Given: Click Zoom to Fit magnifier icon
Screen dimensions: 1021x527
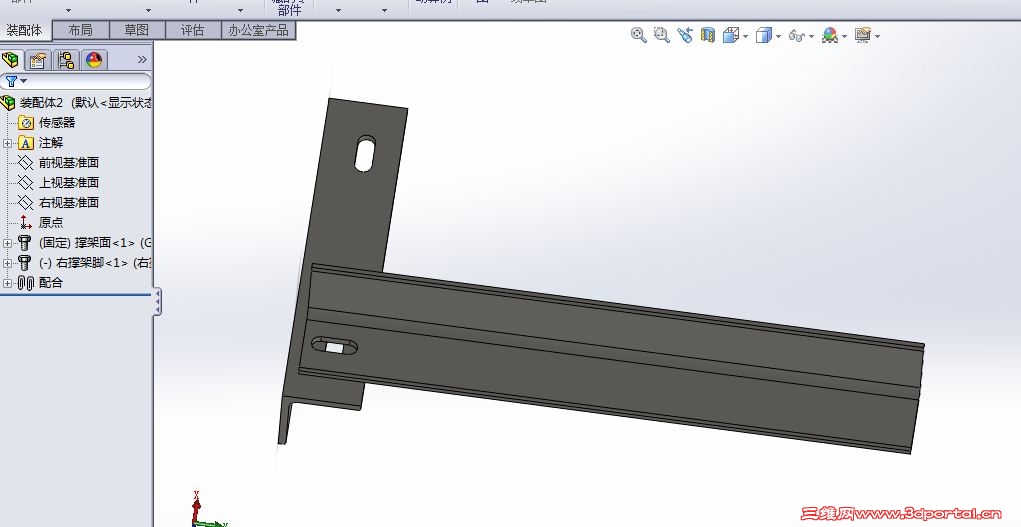Looking at the screenshot, I should coord(639,35).
